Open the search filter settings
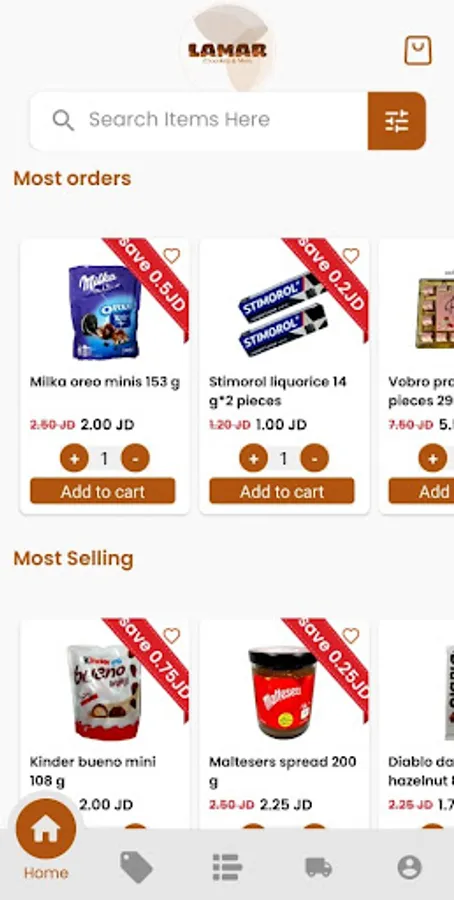This screenshot has height=900, width=454. coord(397,121)
